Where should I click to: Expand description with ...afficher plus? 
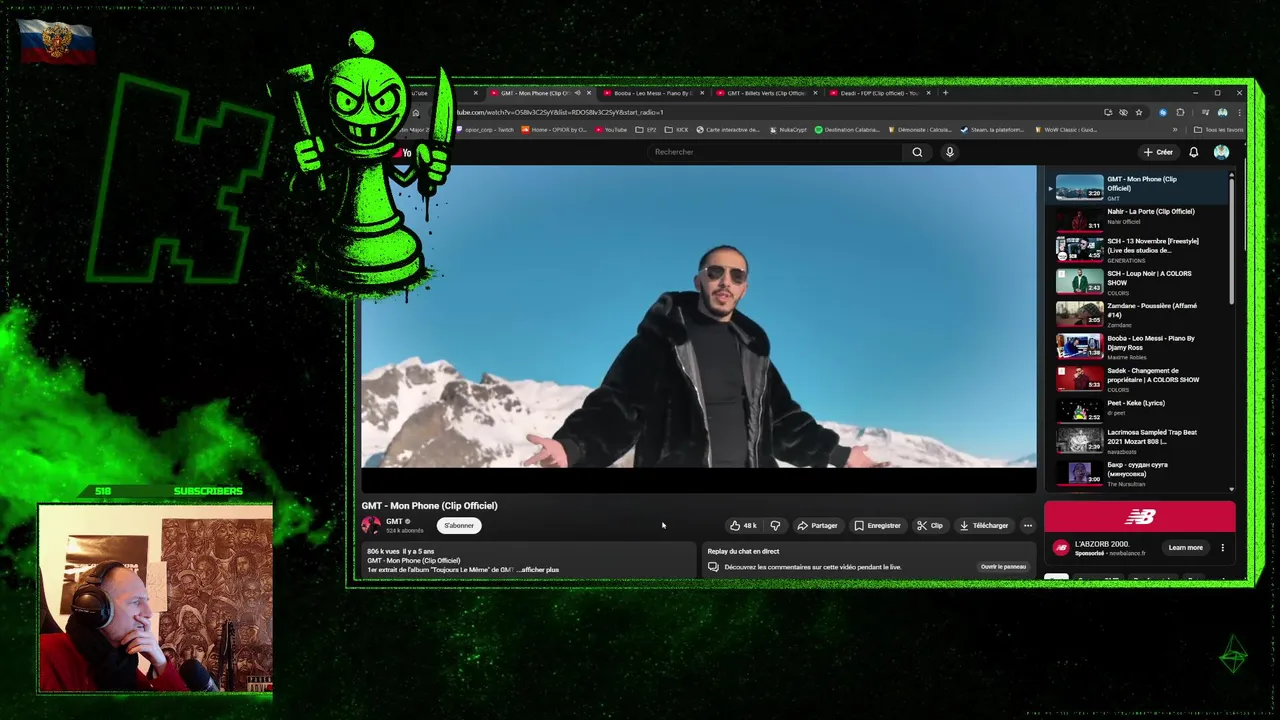[538, 569]
